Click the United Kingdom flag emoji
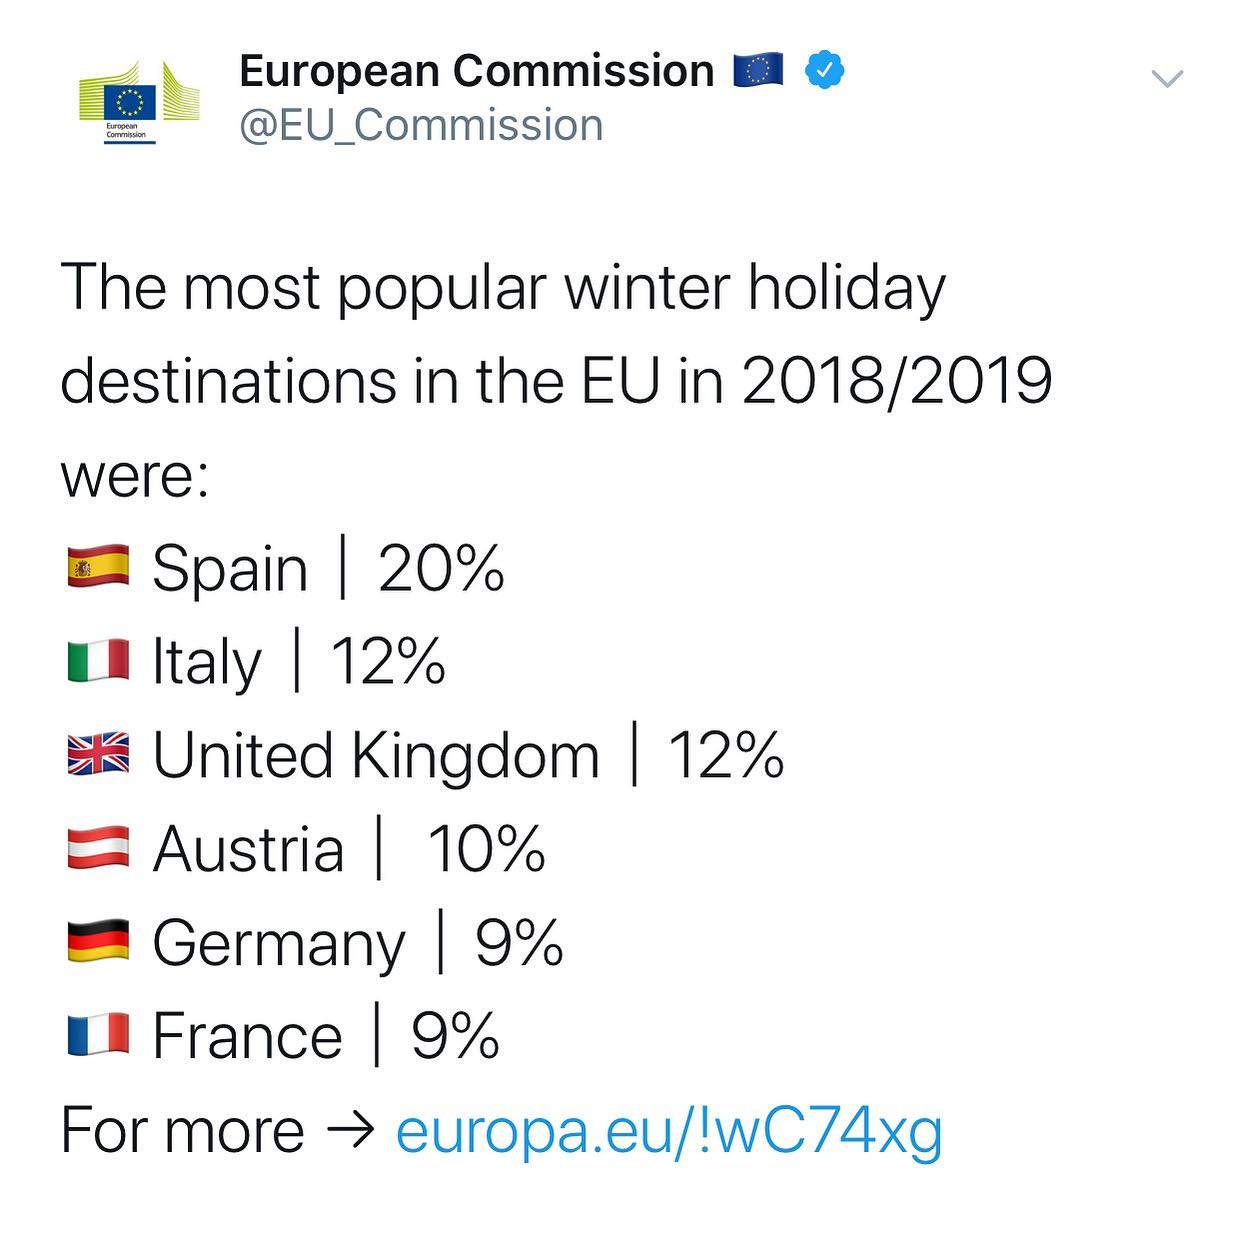1241x1241 pixels. click(x=98, y=755)
